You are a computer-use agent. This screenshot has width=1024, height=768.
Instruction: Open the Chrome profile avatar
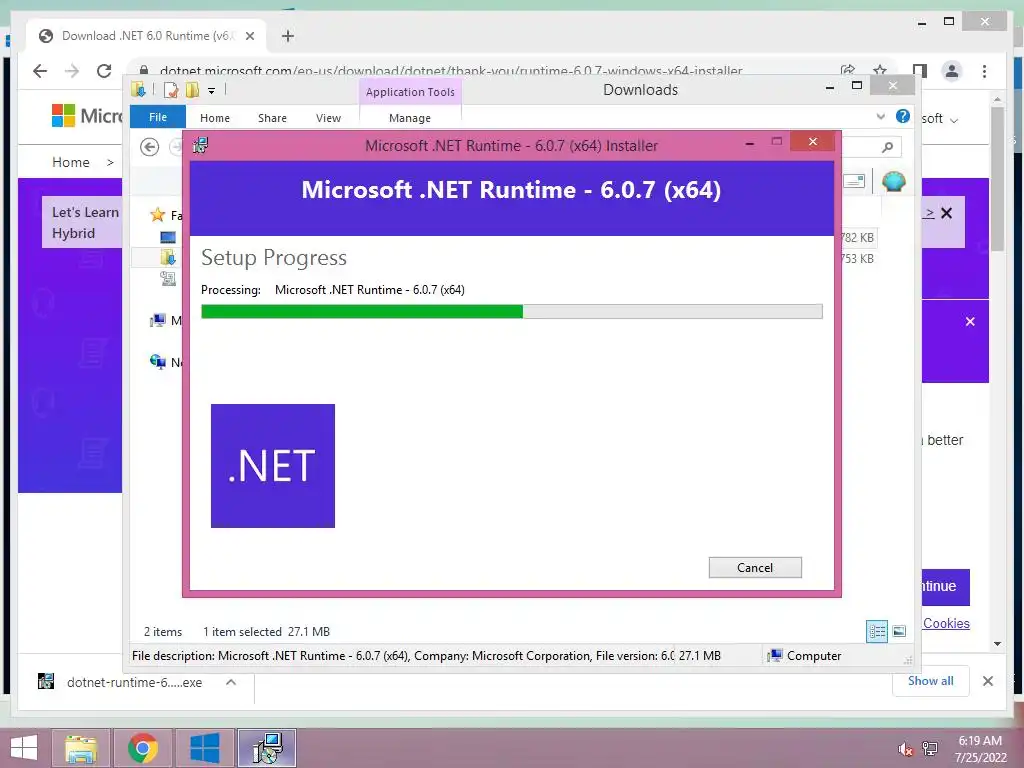(x=952, y=71)
